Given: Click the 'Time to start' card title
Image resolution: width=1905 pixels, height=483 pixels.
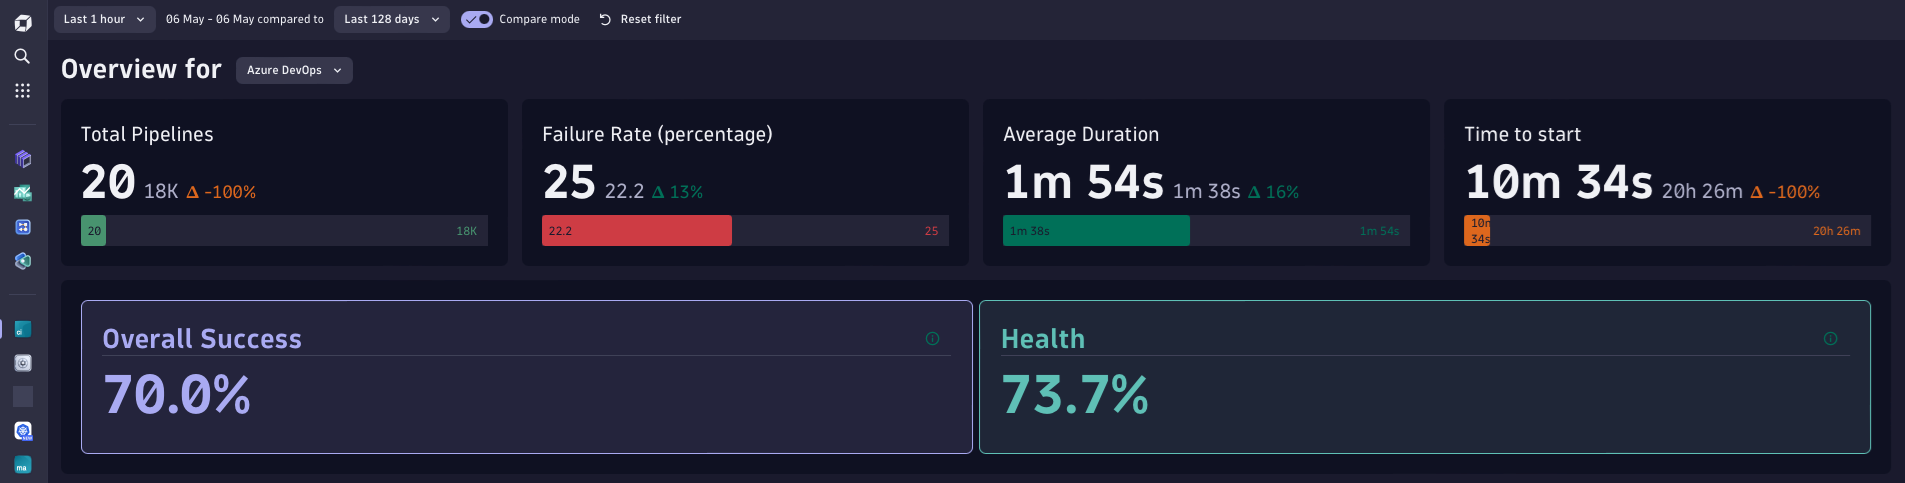Looking at the screenshot, I should (1522, 134).
